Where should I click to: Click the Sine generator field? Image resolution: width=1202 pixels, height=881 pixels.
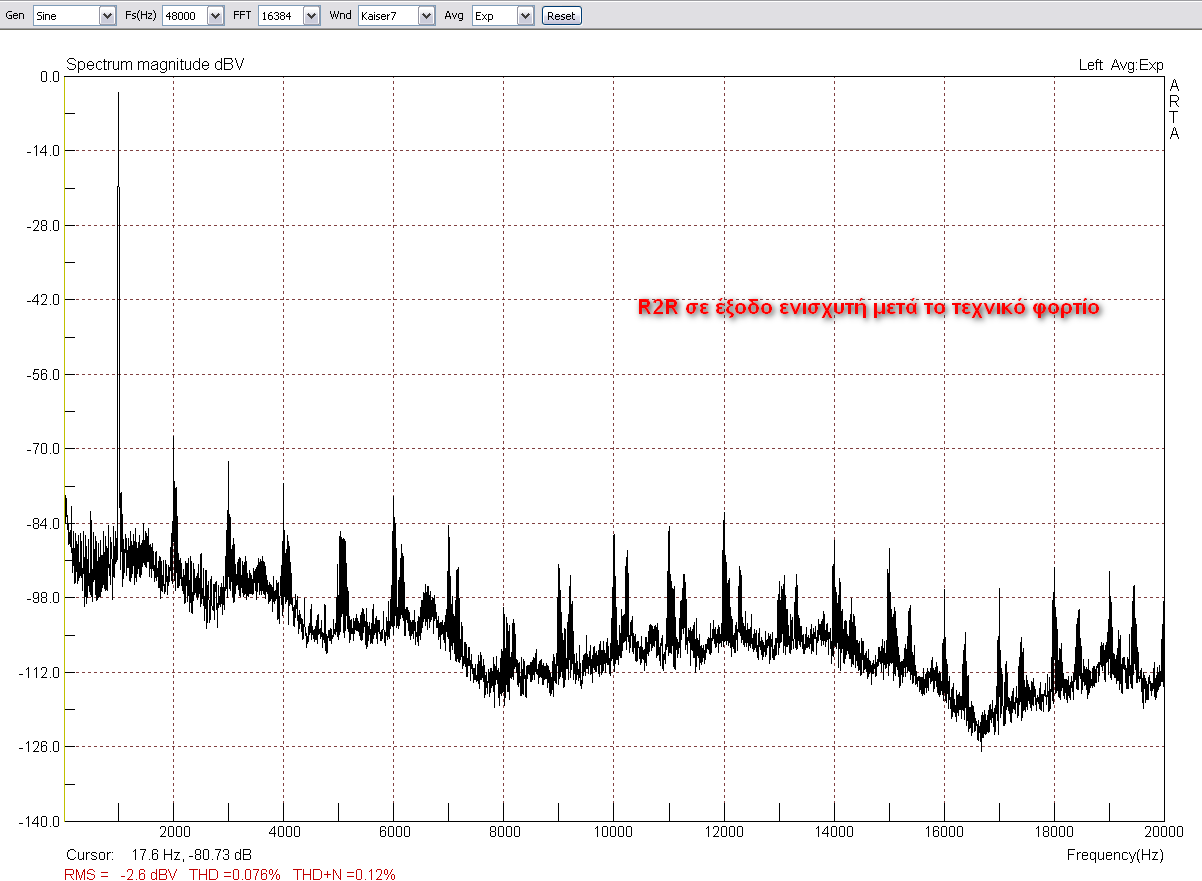point(66,16)
